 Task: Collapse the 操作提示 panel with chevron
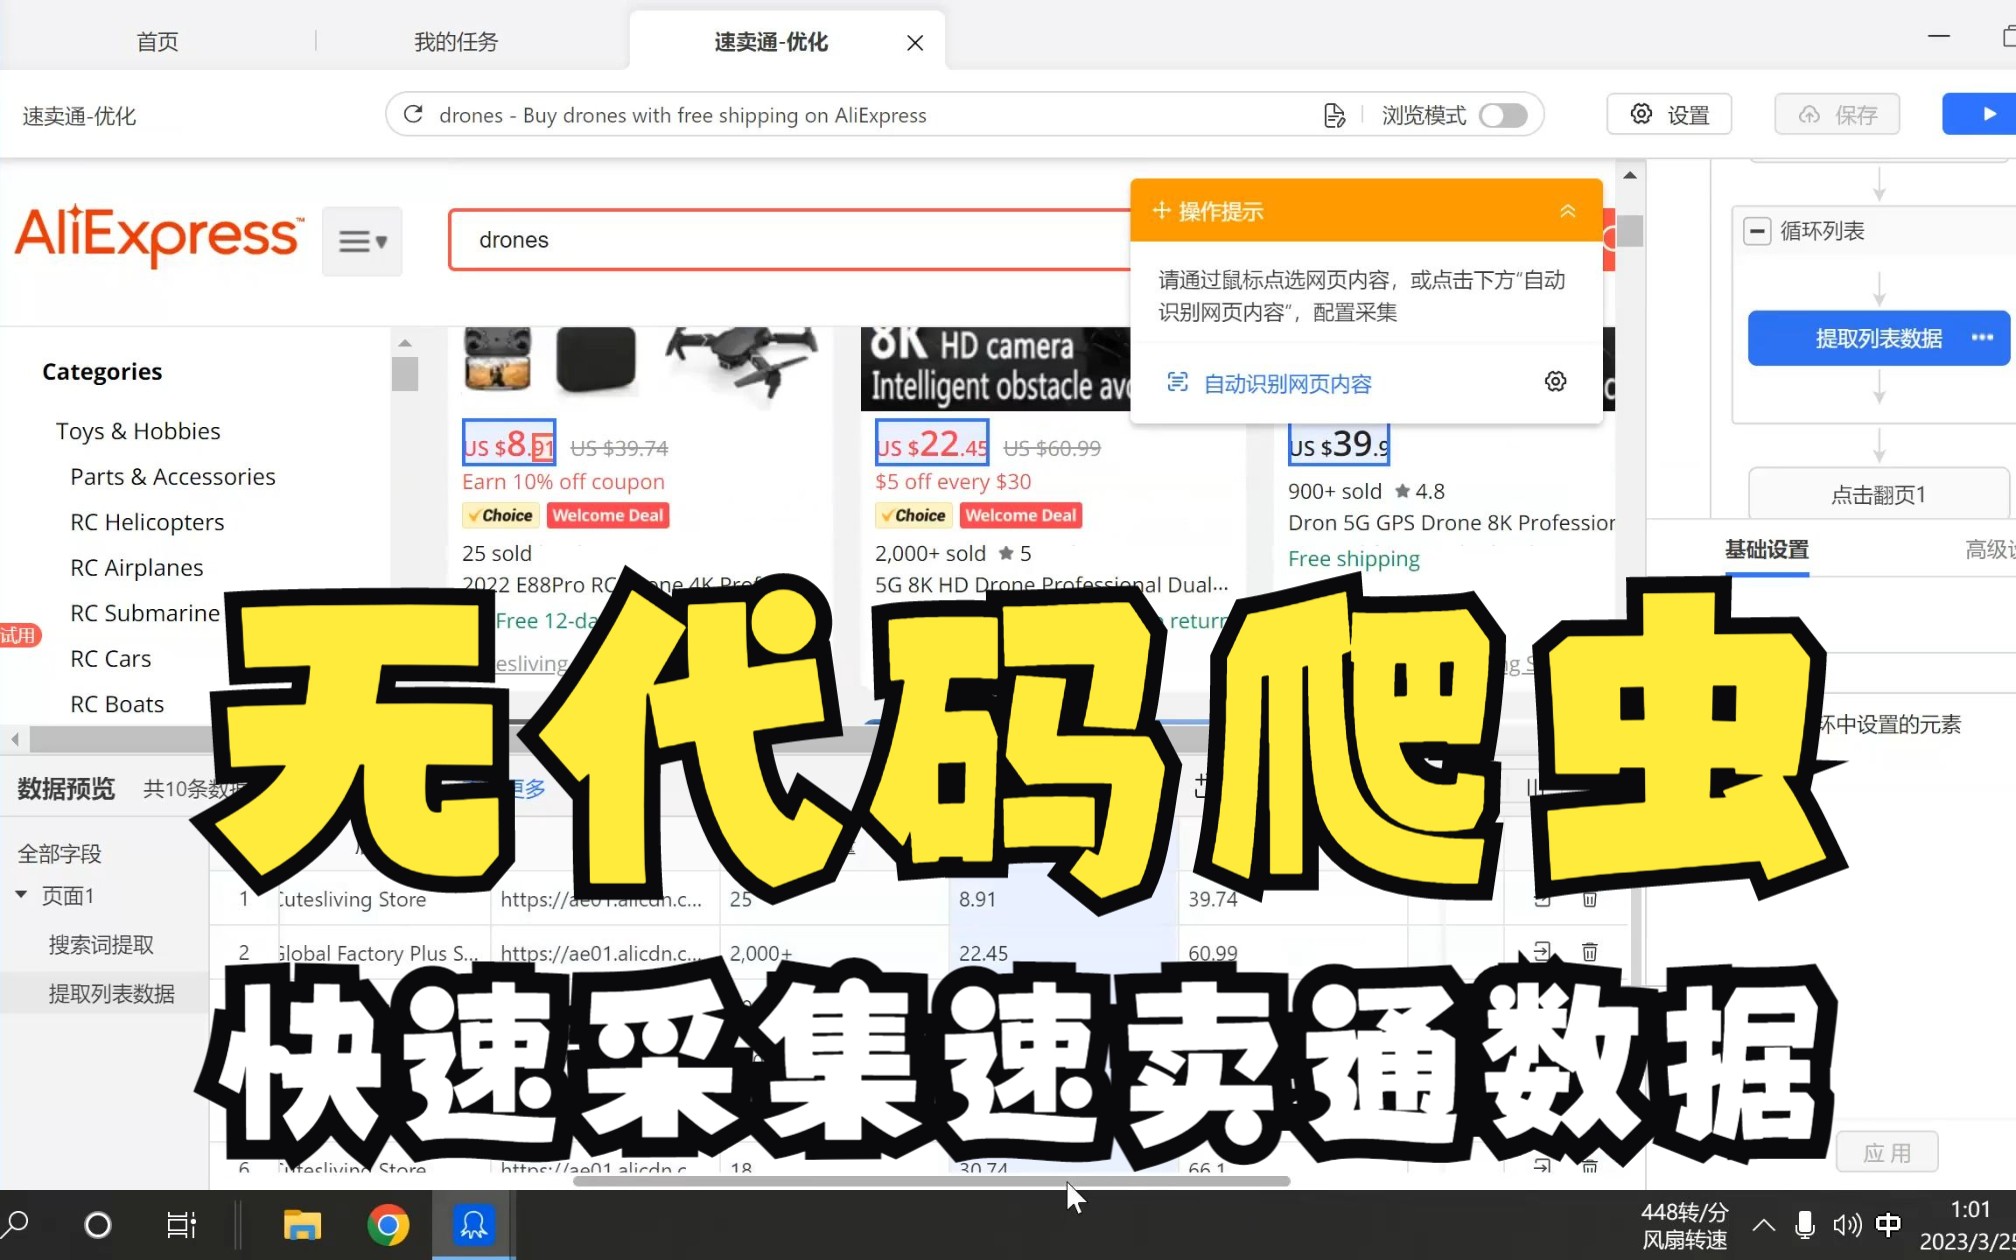1568,211
